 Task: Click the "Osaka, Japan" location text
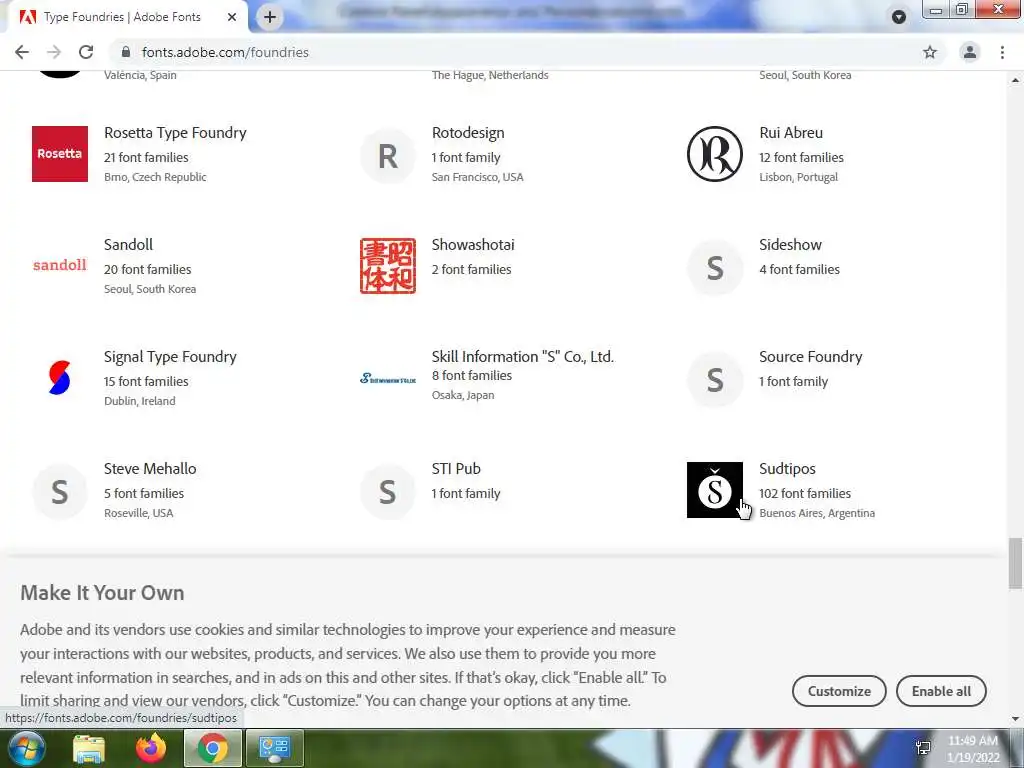(462, 395)
